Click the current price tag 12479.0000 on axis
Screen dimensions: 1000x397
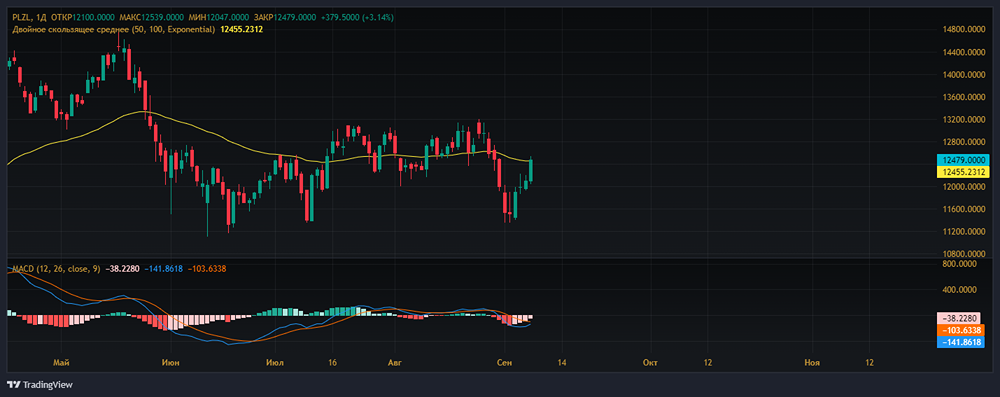963,160
